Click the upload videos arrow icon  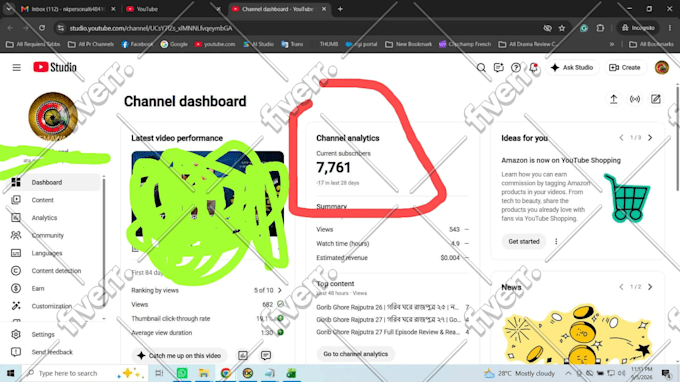click(x=613, y=99)
